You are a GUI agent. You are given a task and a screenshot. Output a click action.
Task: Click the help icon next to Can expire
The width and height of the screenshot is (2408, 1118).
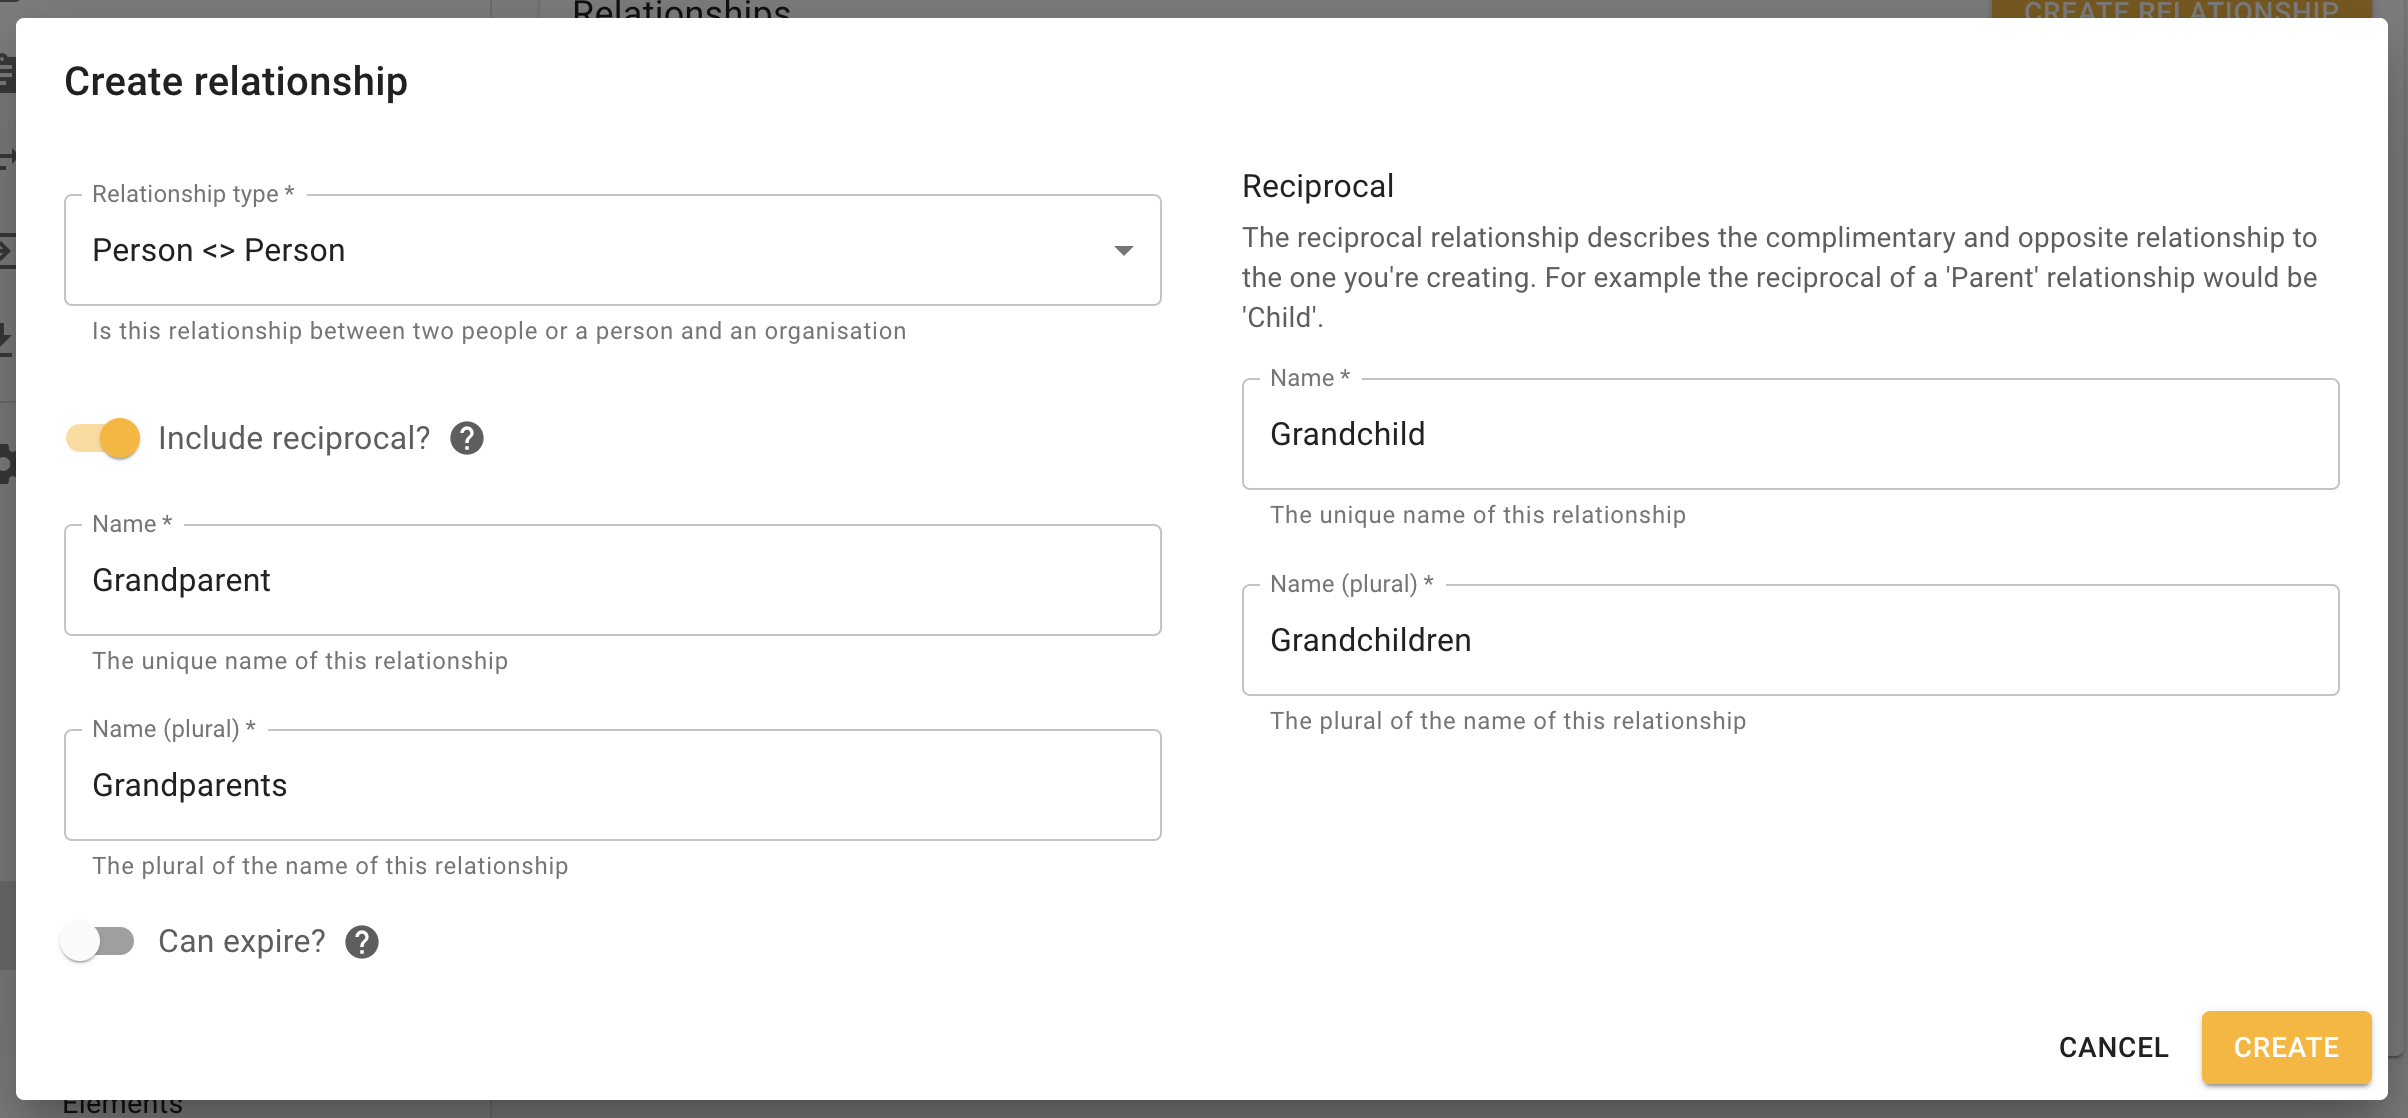[x=361, y=942]
